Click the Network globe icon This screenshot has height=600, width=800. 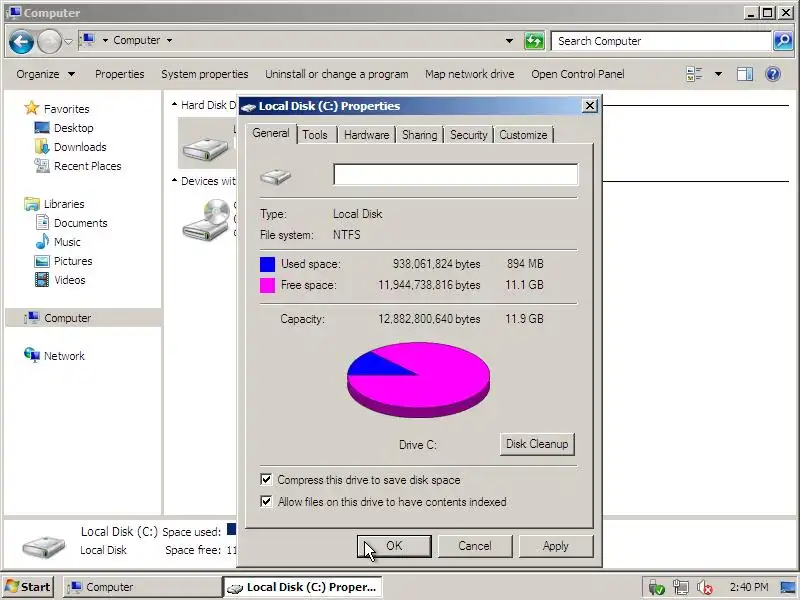coord(32,355)
